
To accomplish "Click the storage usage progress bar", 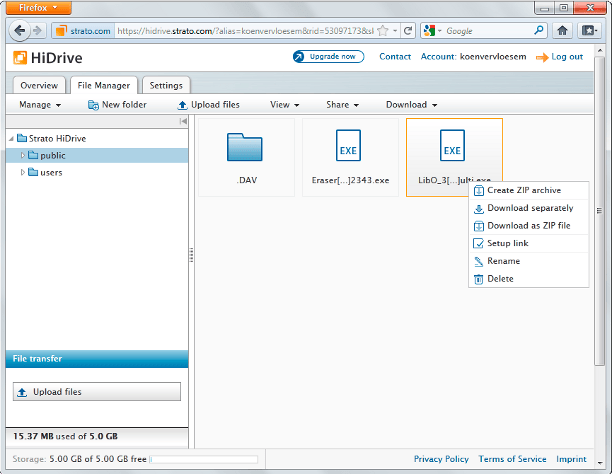I will [203, 459].
